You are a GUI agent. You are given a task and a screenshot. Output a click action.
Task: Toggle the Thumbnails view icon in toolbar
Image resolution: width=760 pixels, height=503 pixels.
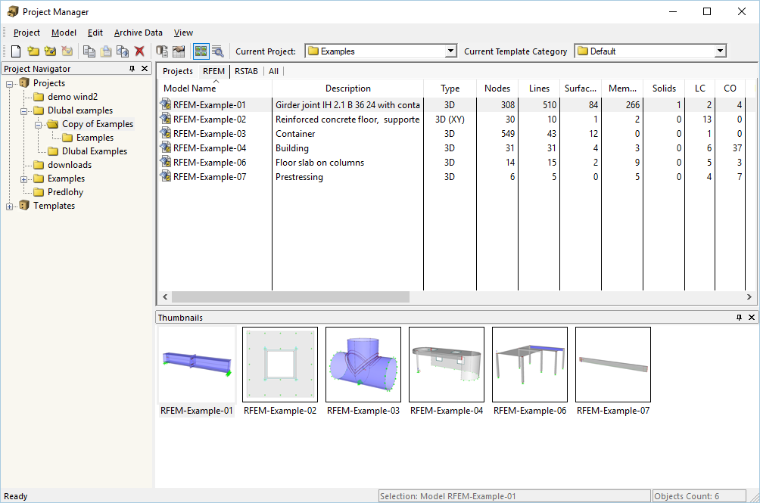tap(201, 51)
